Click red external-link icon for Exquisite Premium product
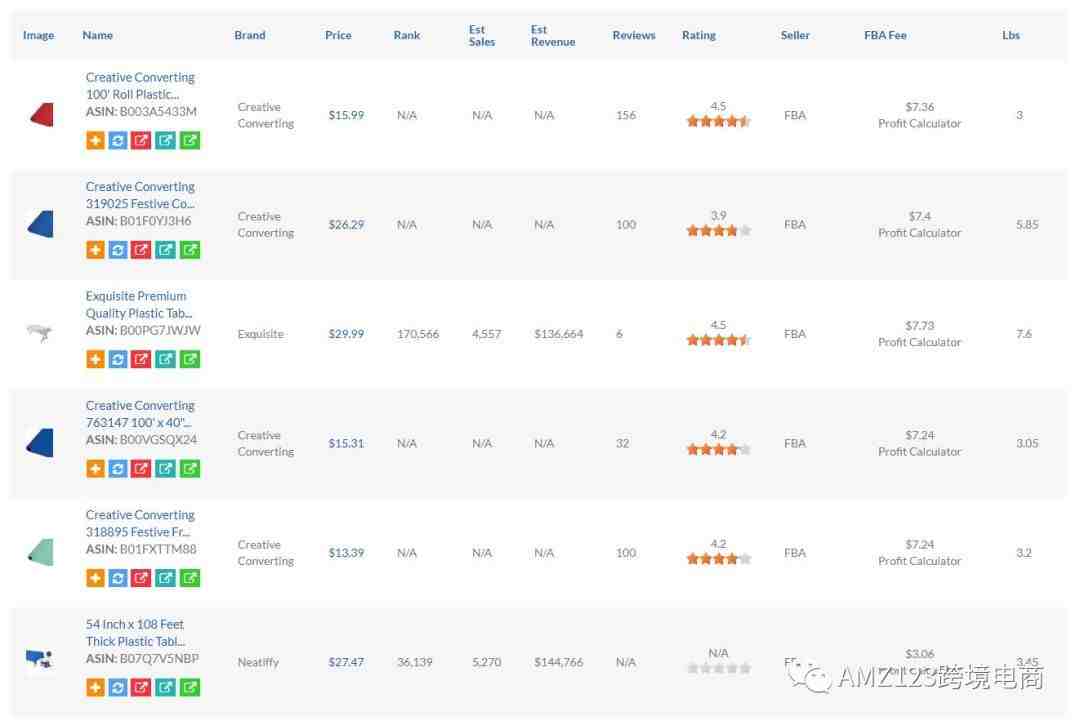The height and width of the screenshot is (725, 1080). [142, 359]
